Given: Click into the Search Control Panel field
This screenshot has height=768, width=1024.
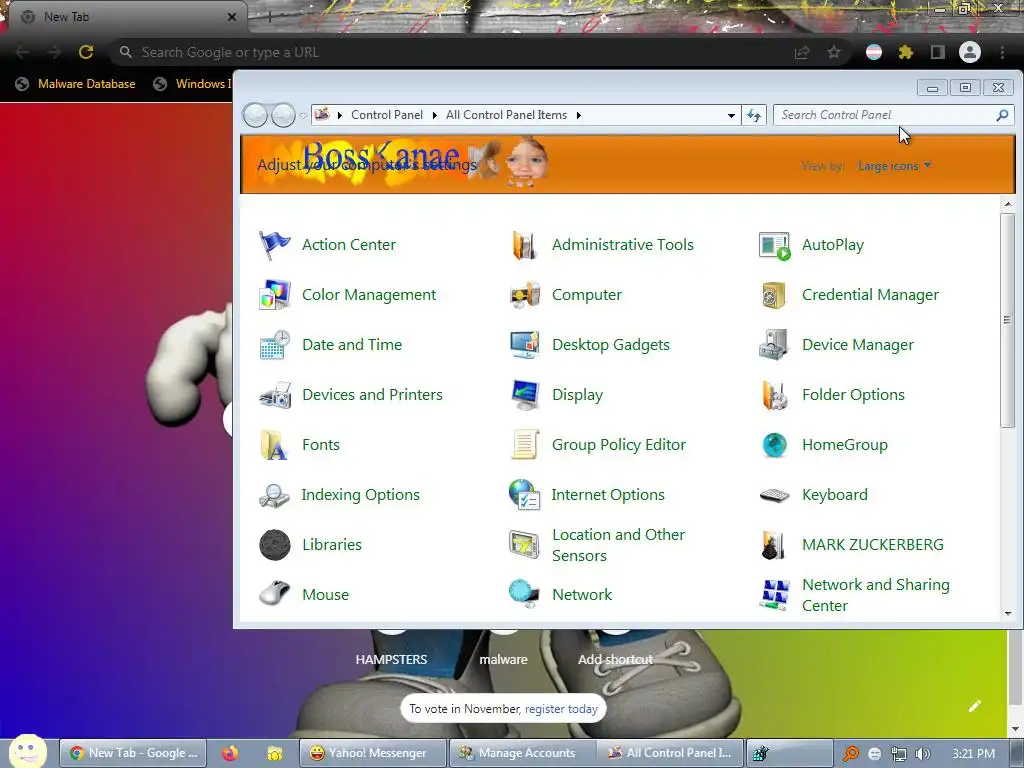Looking at the screenshot, I should 884,115.
